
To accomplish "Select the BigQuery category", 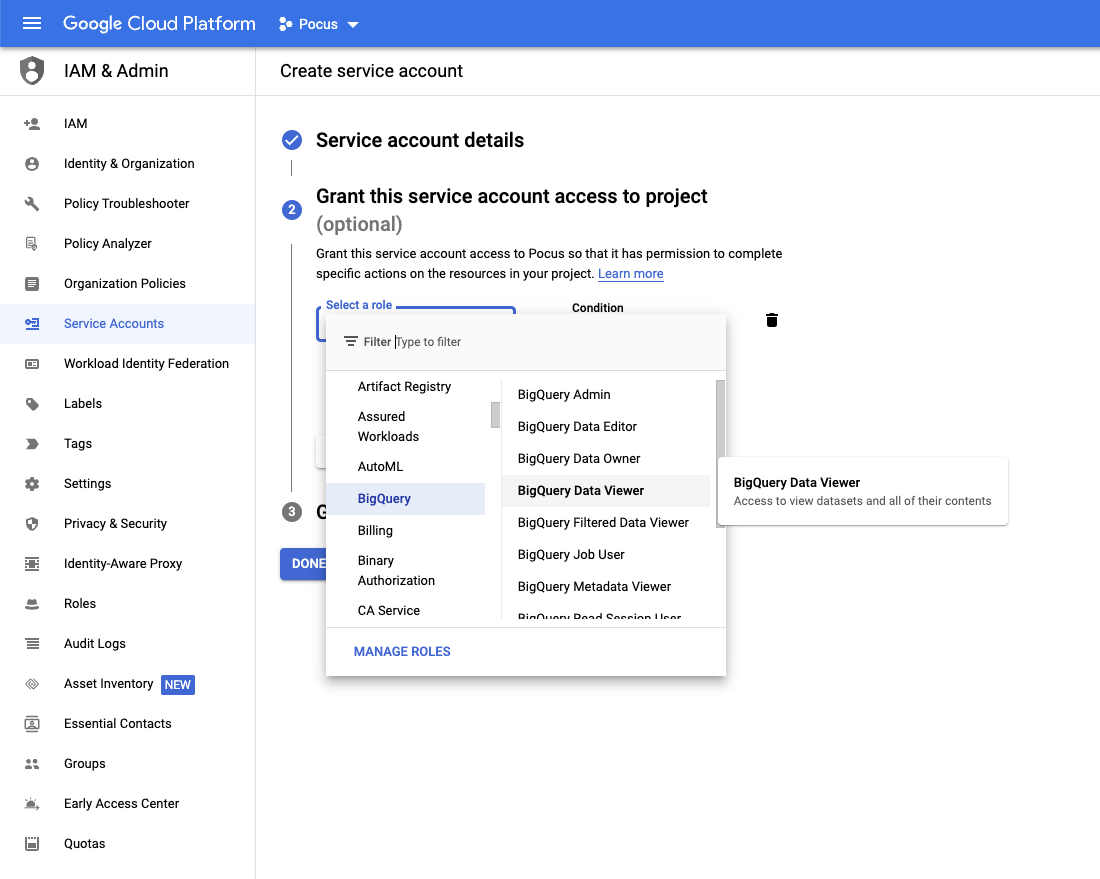I will [405, 499].
